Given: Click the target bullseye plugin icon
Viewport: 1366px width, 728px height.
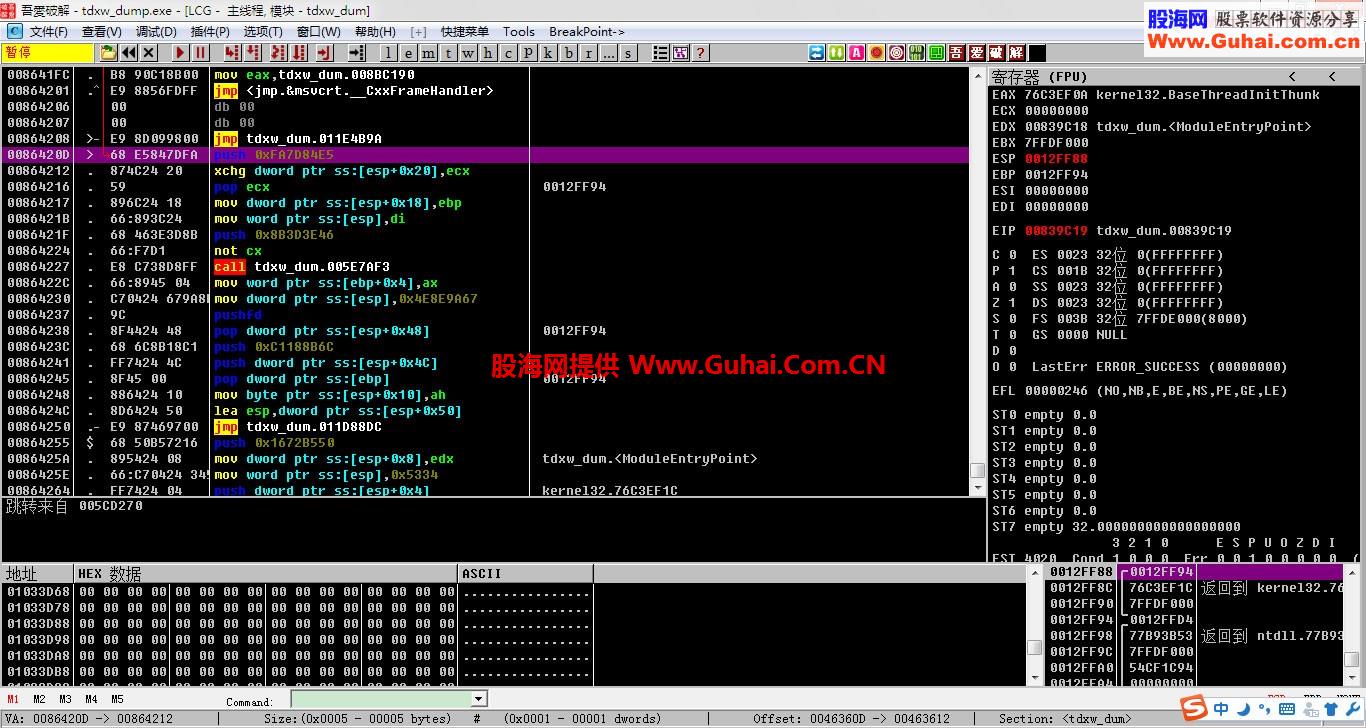Looking at the screenshot, I should tap(897, 53).
